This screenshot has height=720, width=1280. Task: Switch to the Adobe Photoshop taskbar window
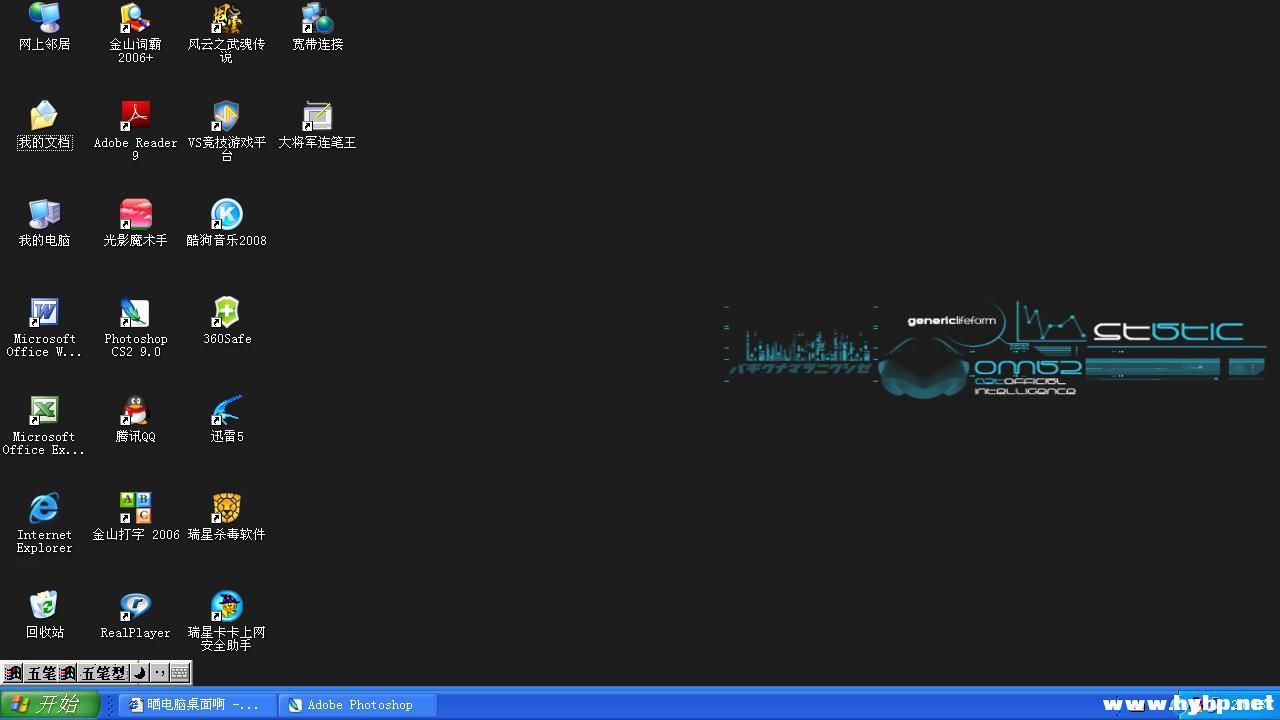pyautogui.click(x=358, y=705)
